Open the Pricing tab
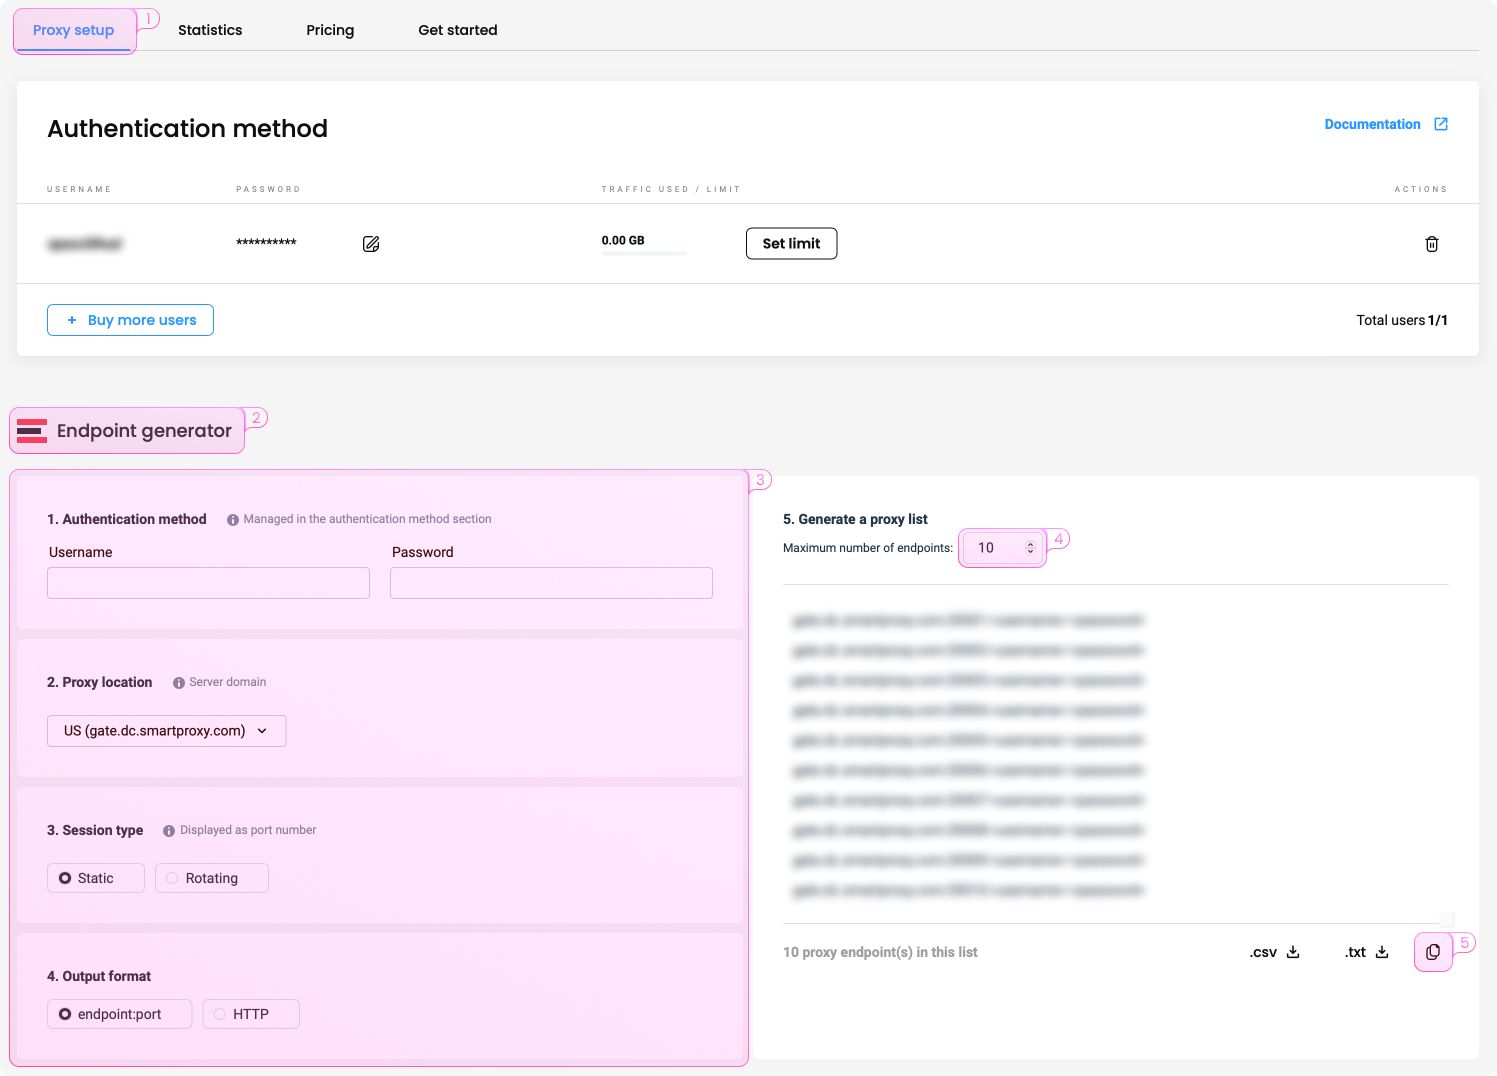This screenshot has width=1497, height=1076. click(330, 30)
